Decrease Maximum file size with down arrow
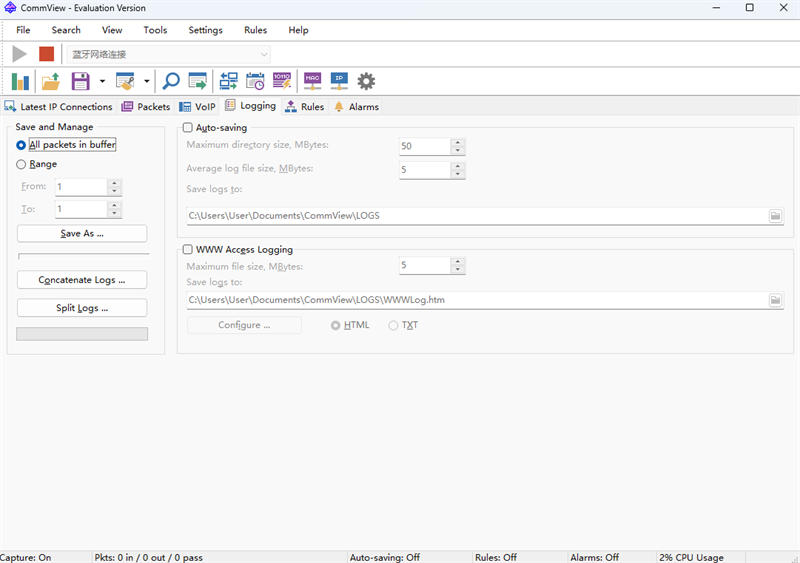 point(458,270)
